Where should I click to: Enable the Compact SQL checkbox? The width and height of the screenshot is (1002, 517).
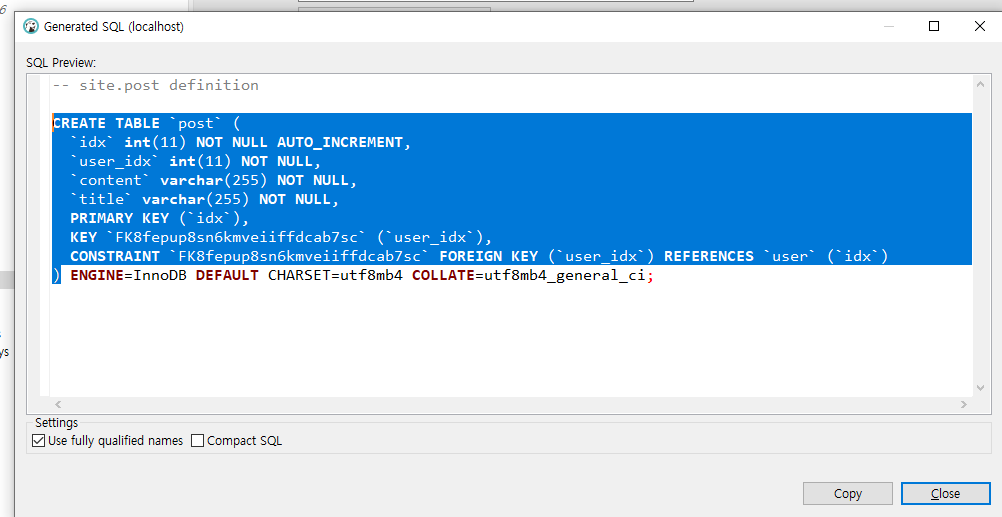(x=197, y=440)
